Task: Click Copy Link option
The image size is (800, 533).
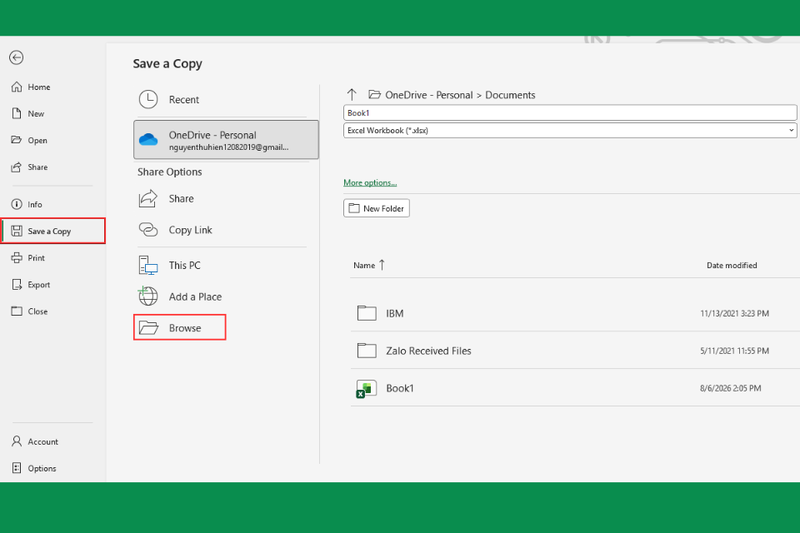Action: pyautogui.click(x=220, y=230)
